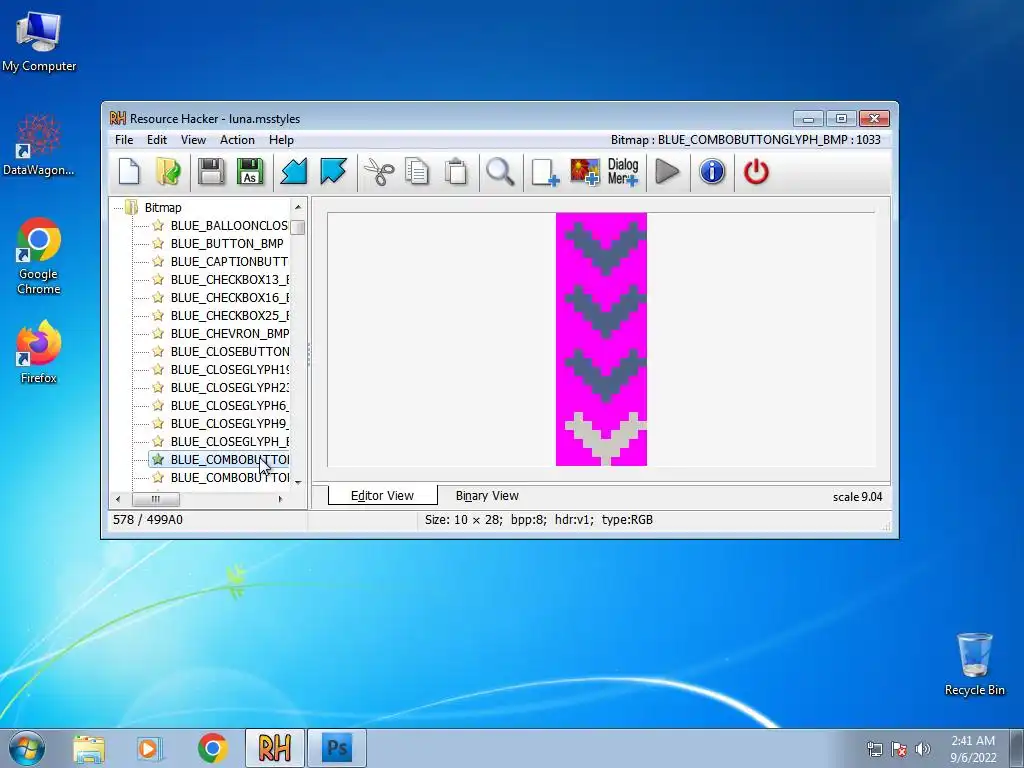1024x768 pixels.
Task: Open the View menu
Action: tap(193, 140)
